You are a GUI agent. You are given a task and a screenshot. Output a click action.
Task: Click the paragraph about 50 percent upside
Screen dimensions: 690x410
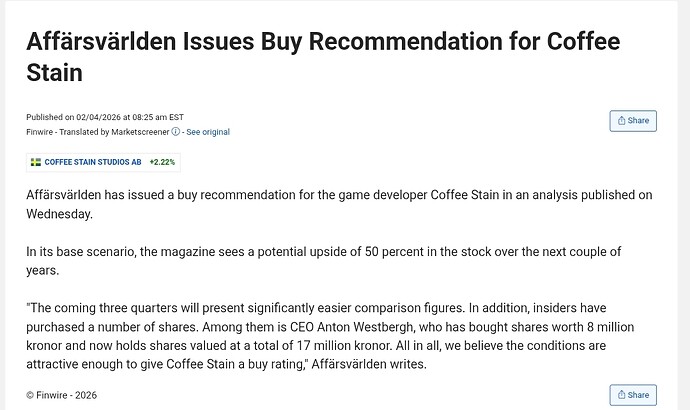pos(339,259)
